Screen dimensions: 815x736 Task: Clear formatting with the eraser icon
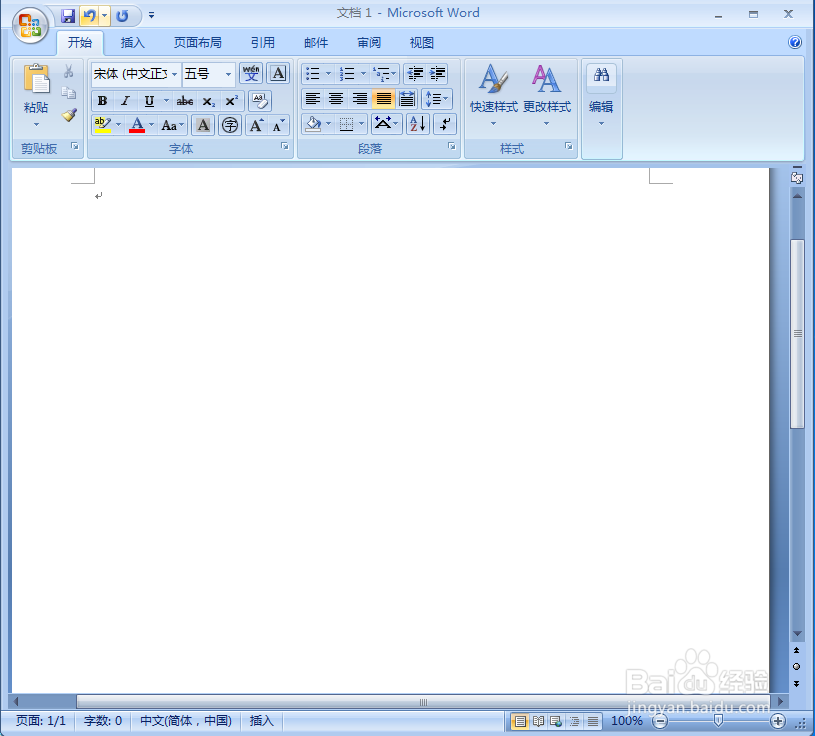pyautogui.click(x=260, y=100)
